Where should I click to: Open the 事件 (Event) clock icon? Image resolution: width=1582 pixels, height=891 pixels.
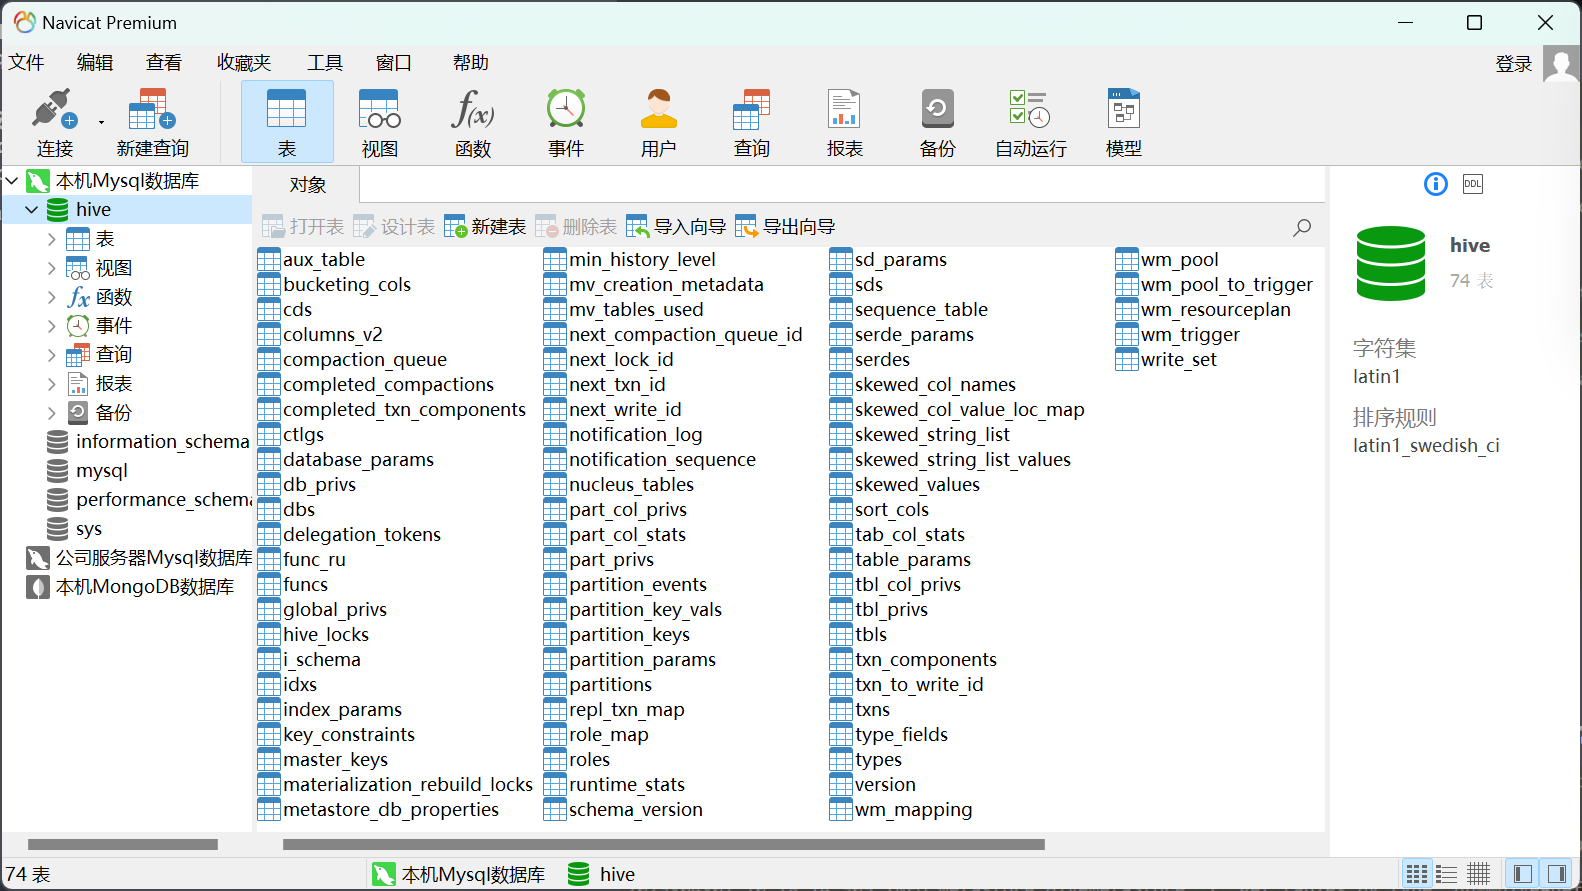pos(566,122)
